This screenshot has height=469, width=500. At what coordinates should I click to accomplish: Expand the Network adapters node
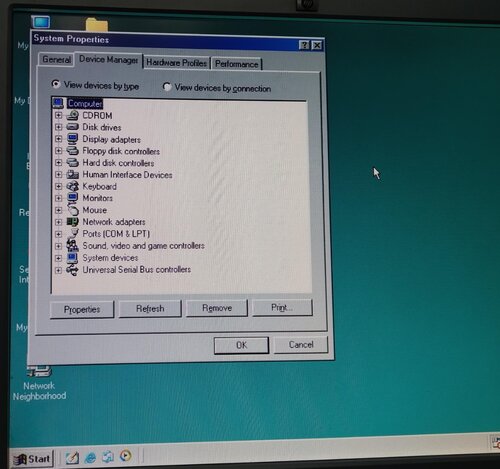click(x=59, y=222)
